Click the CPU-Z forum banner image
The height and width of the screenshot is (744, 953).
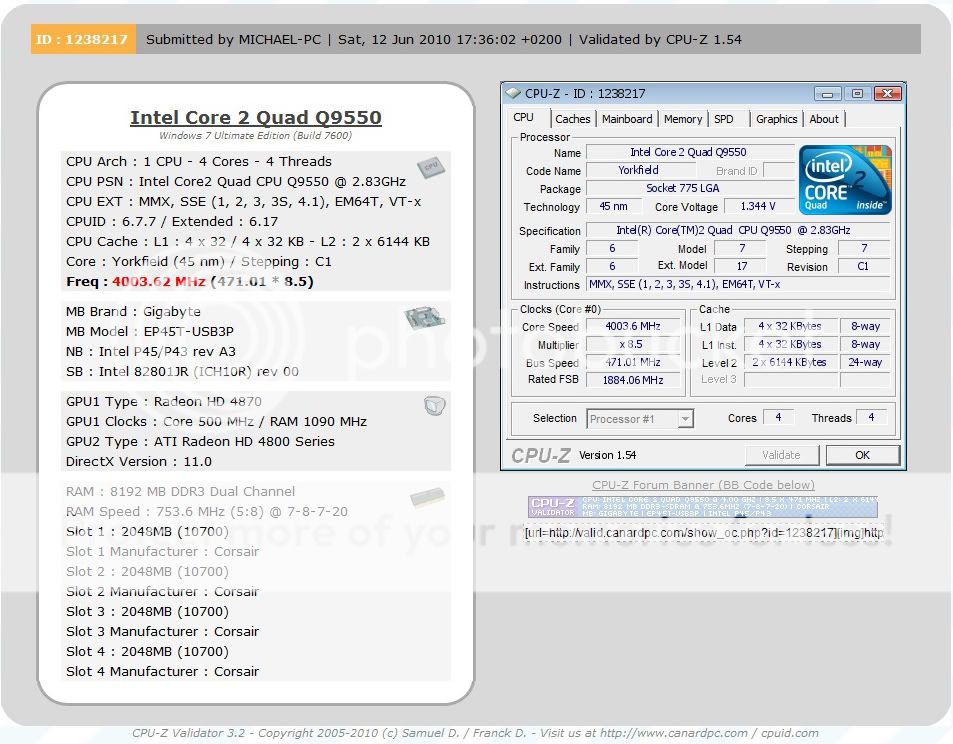click(x=702, y=508)
